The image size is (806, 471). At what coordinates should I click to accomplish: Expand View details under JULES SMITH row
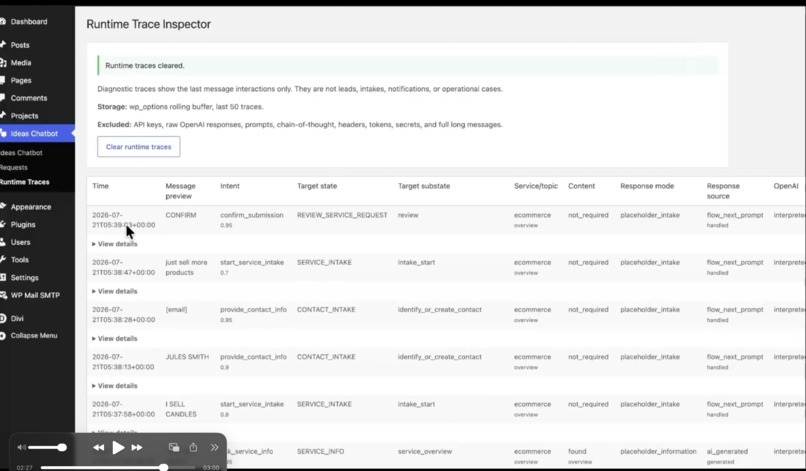tap(115, 386)
